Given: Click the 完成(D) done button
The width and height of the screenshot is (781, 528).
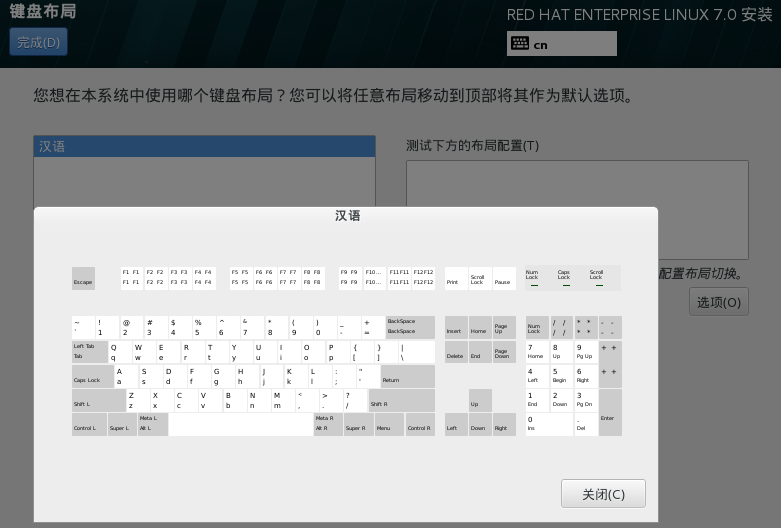Looking at the screenshot, I should point(38,42).
